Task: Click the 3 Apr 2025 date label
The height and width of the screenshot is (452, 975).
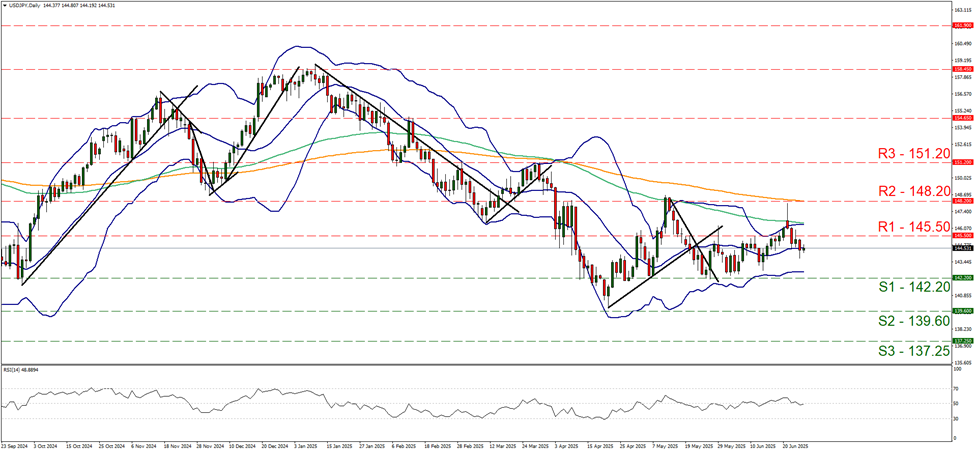Action: (x=565, y=446)
